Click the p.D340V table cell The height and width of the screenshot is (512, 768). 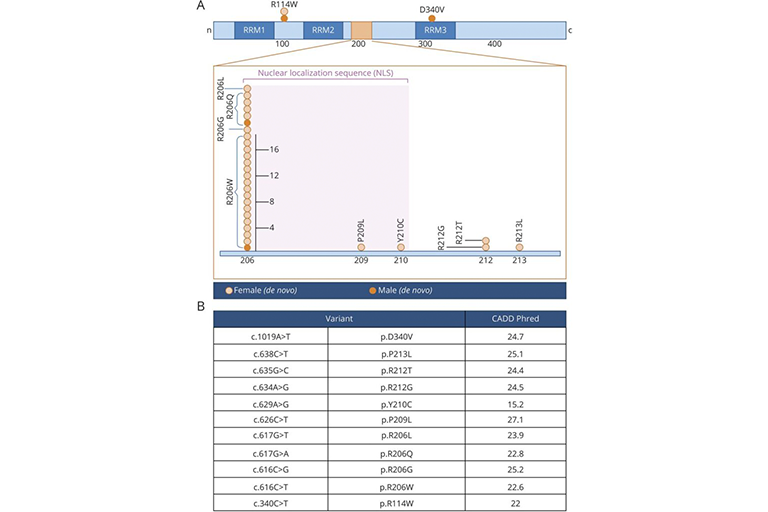click(397, 337)
